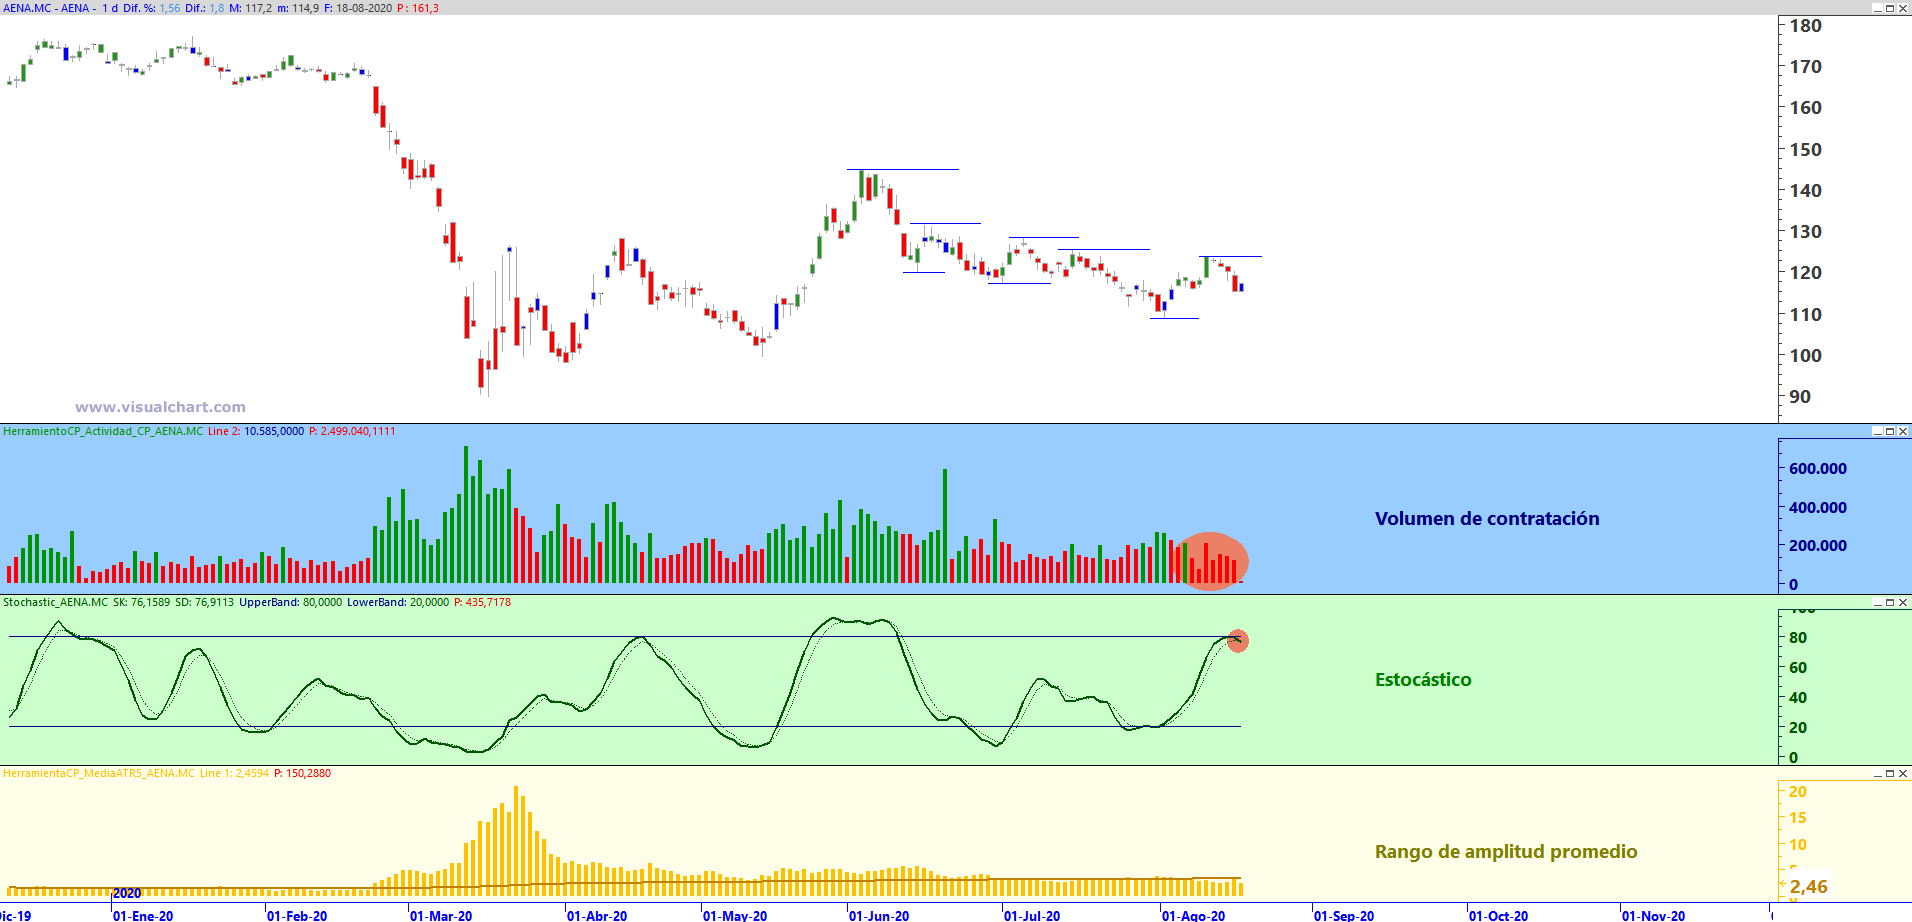This screenshot has width=1912, height=922.
Task: Click the 2020 year marker on time axis
Action: pyautogui.click(x=127, y=893)
